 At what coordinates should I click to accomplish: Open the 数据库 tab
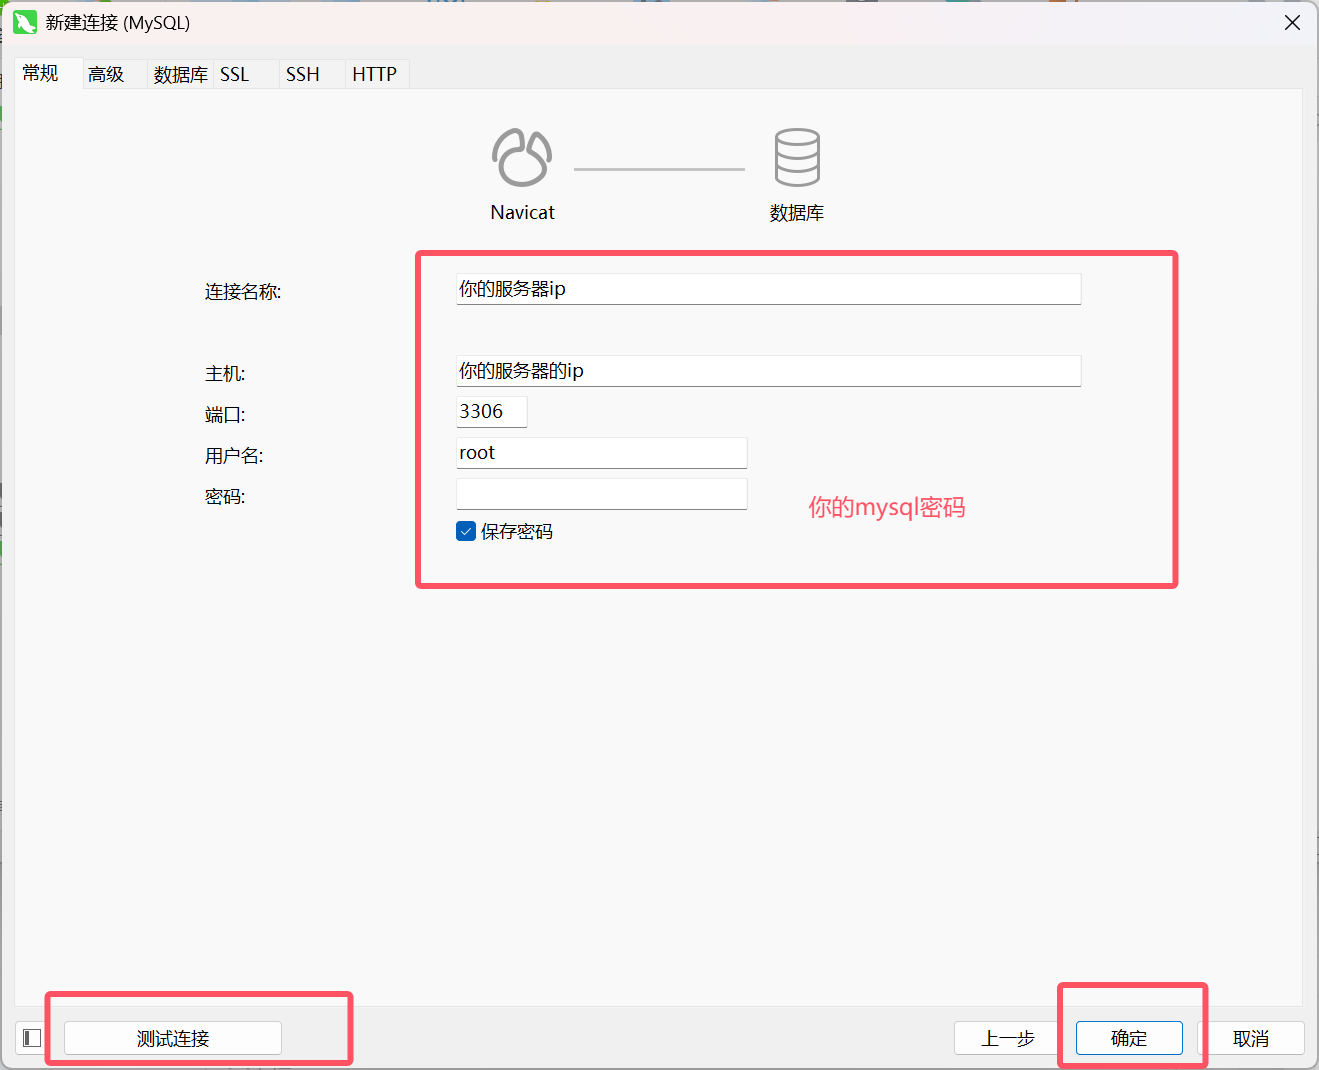click(x=180, y=73)
